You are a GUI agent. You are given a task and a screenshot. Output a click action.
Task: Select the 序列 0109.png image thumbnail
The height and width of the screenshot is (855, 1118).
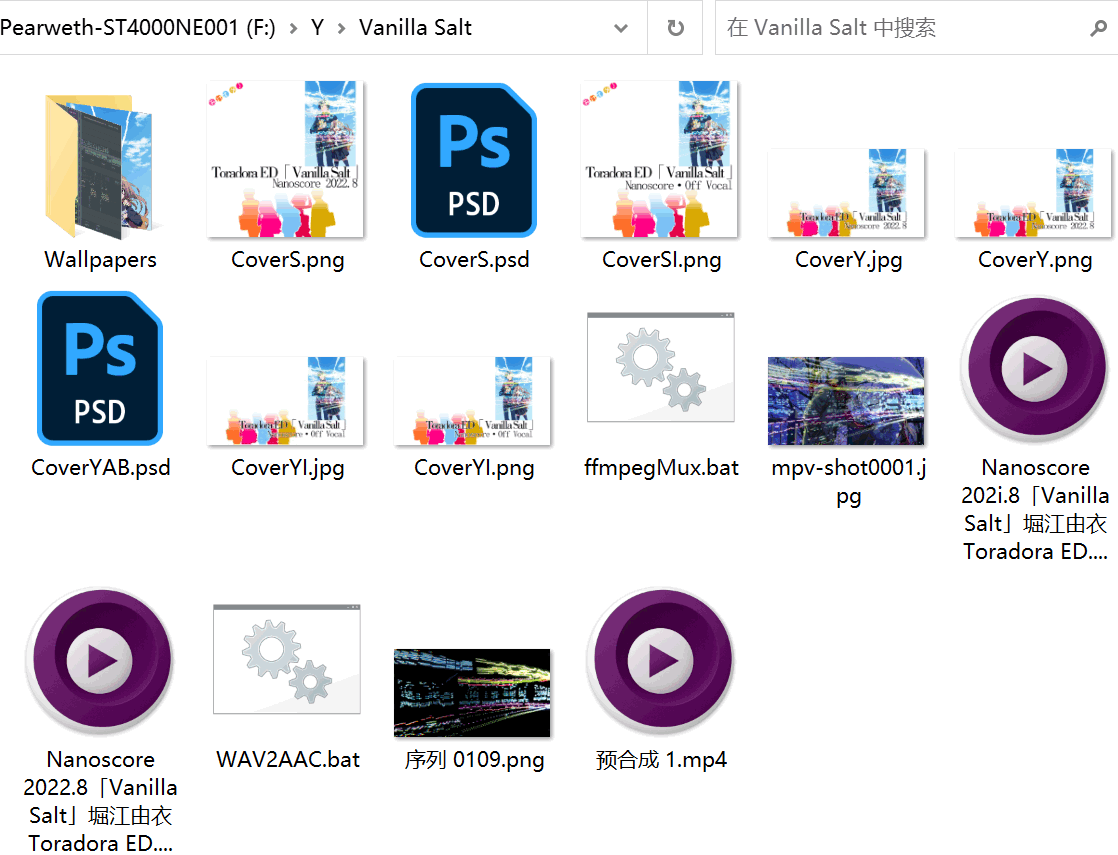tap(472, 692)
